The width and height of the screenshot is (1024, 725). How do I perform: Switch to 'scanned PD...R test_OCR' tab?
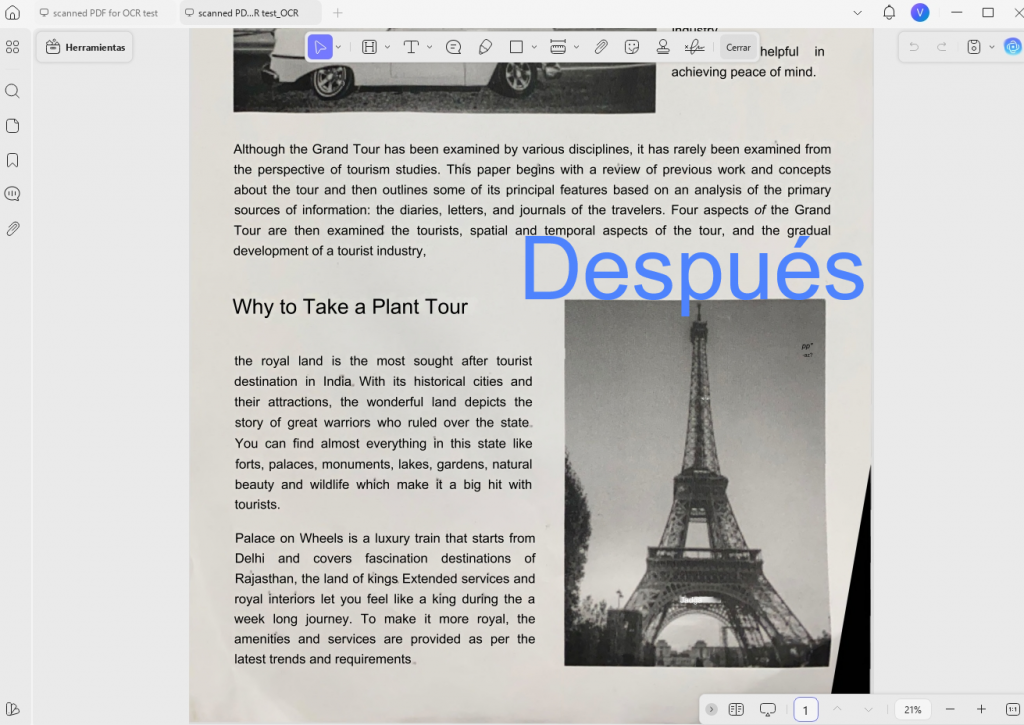[x=249, y=13]
